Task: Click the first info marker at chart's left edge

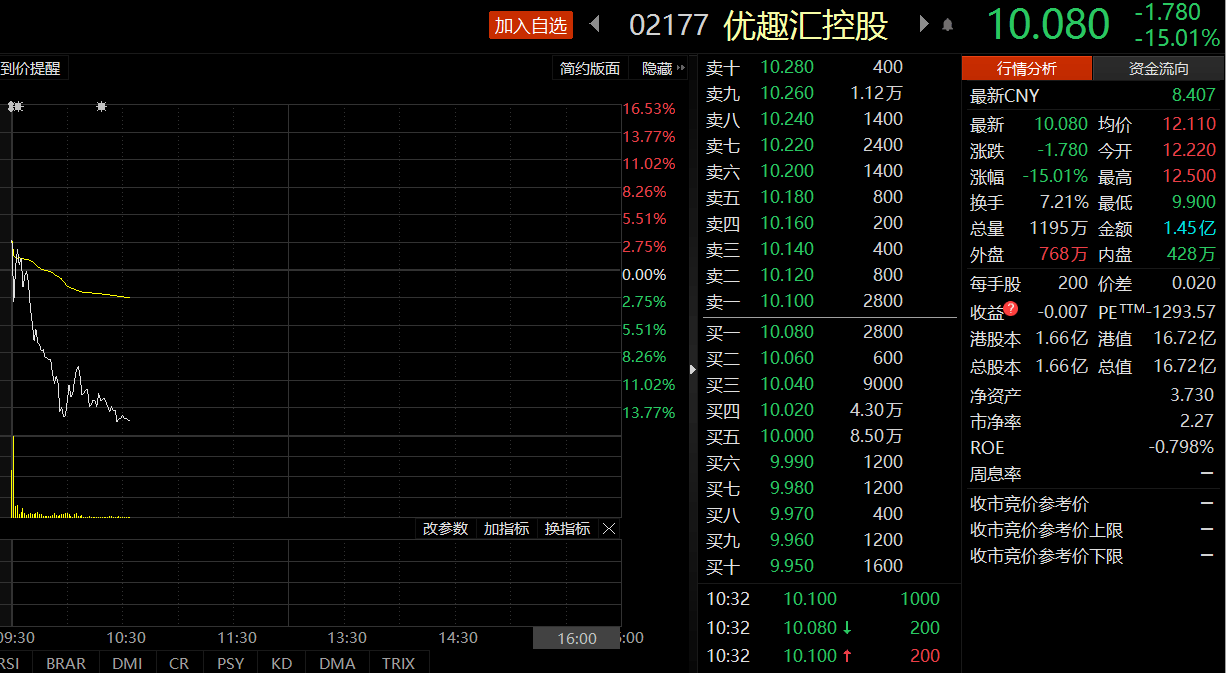Action: tap(15, 106)
